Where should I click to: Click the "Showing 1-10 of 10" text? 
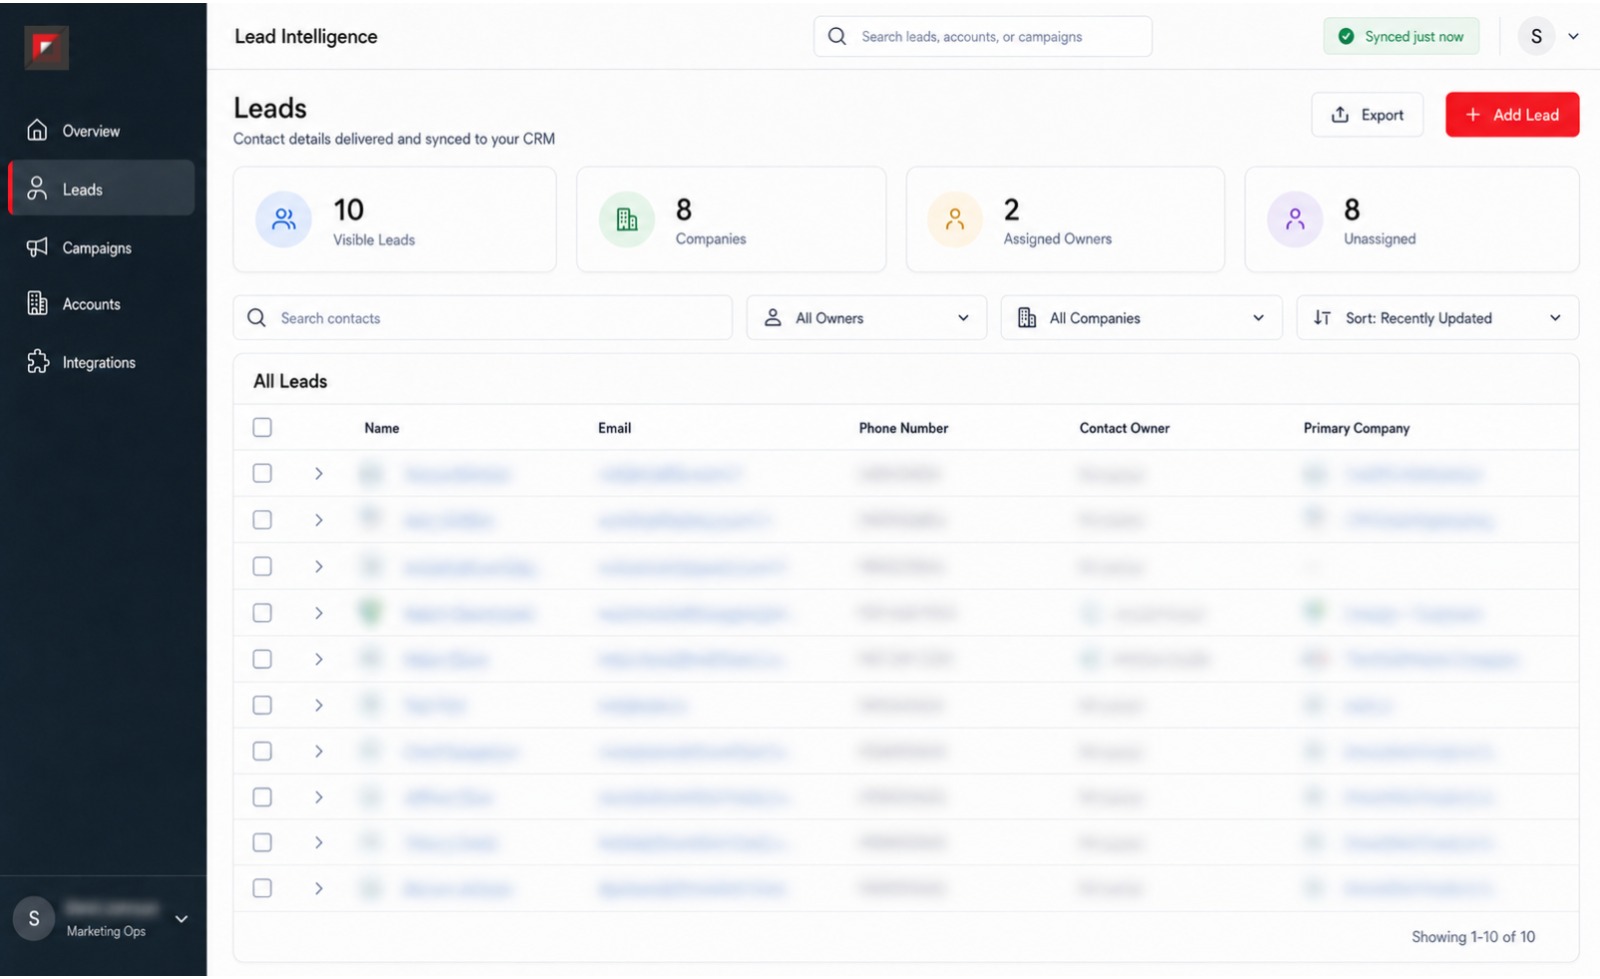point(1473,938)
